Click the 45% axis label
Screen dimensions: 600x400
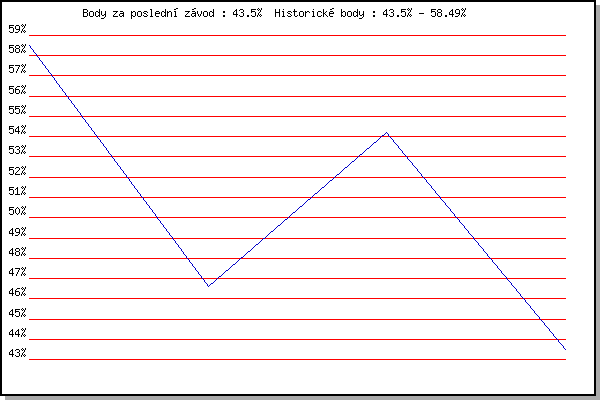17,313
